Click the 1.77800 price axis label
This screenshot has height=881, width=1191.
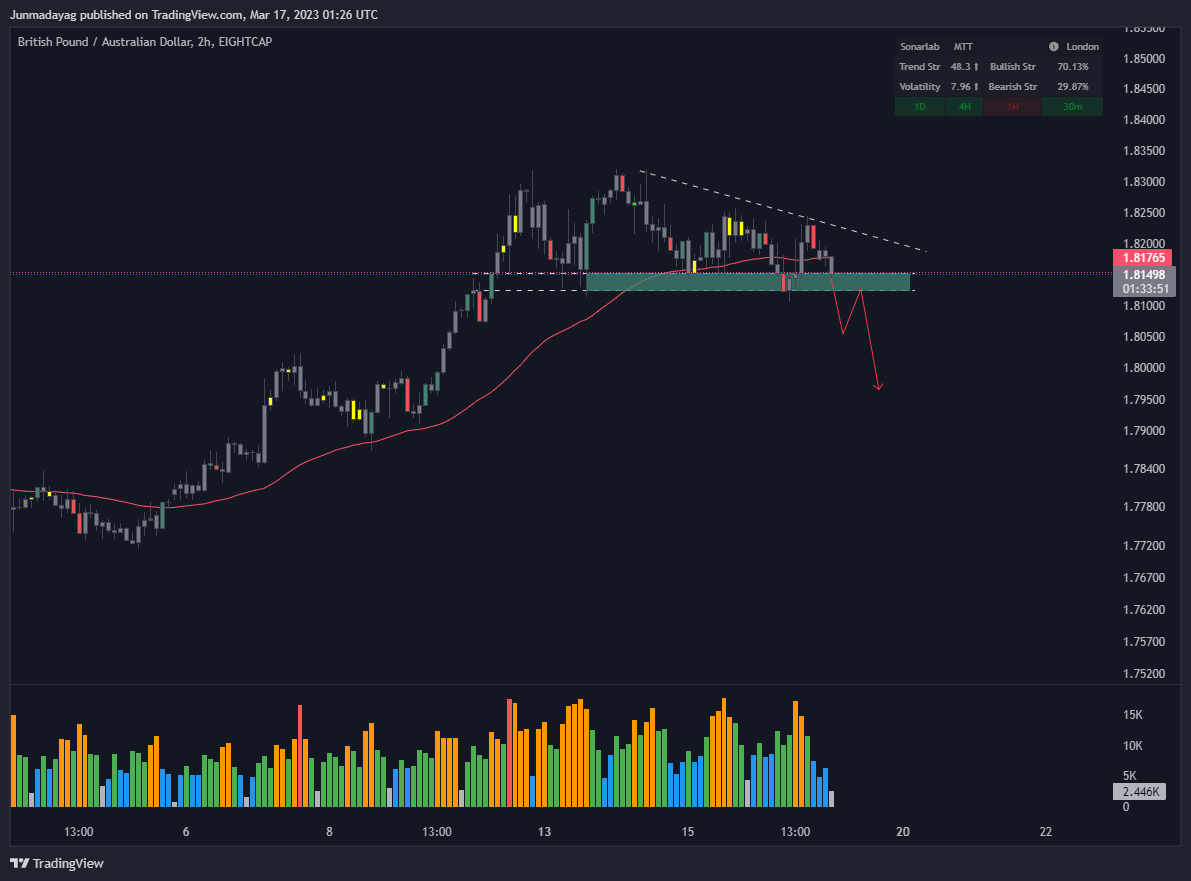[1144, 507]
